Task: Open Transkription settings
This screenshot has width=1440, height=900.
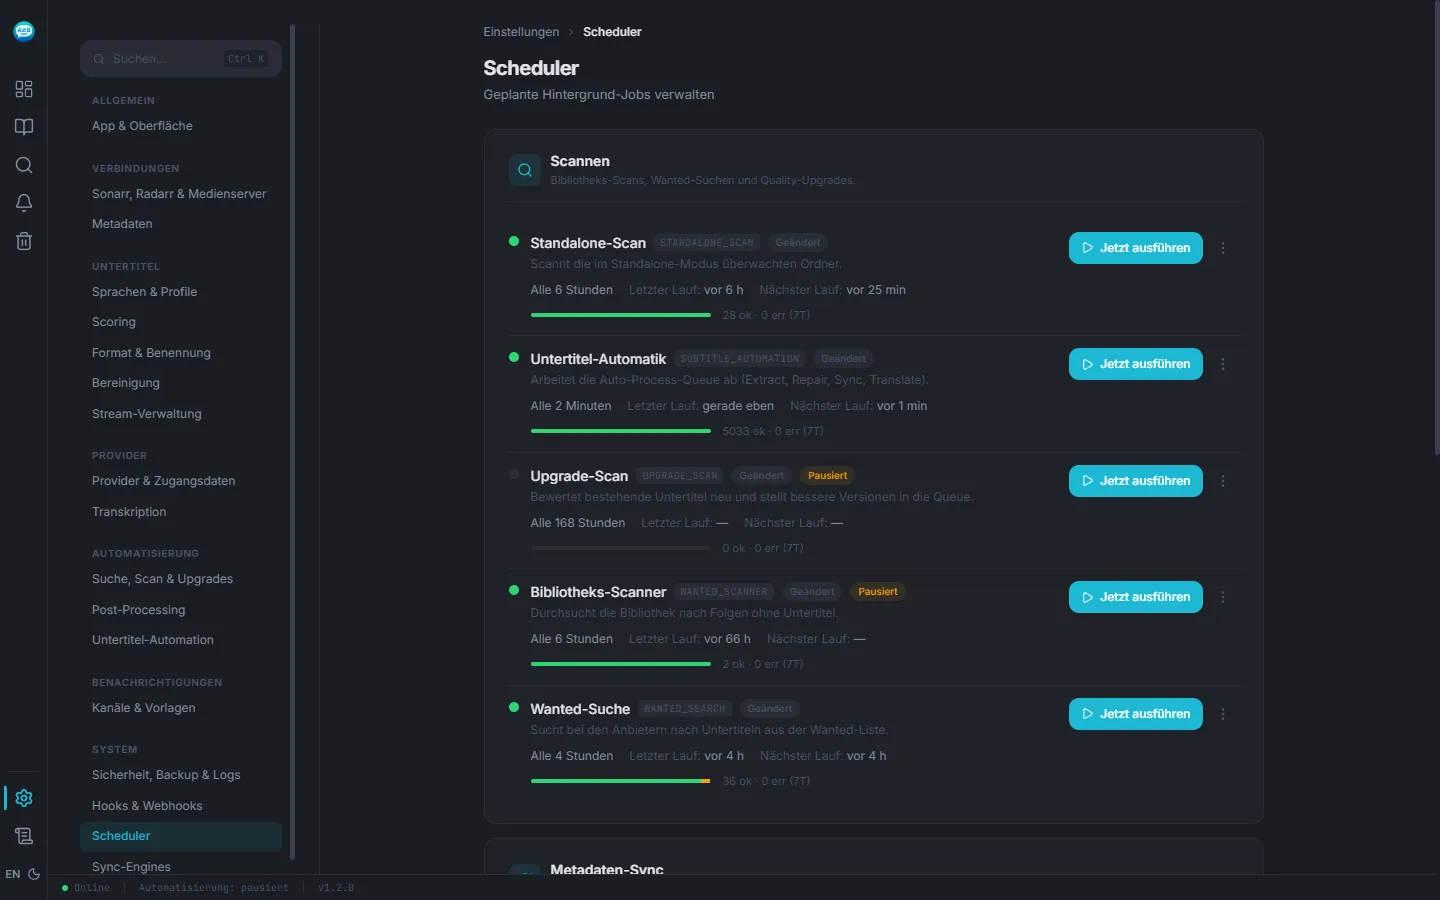Action: click(x=181, y=512)
